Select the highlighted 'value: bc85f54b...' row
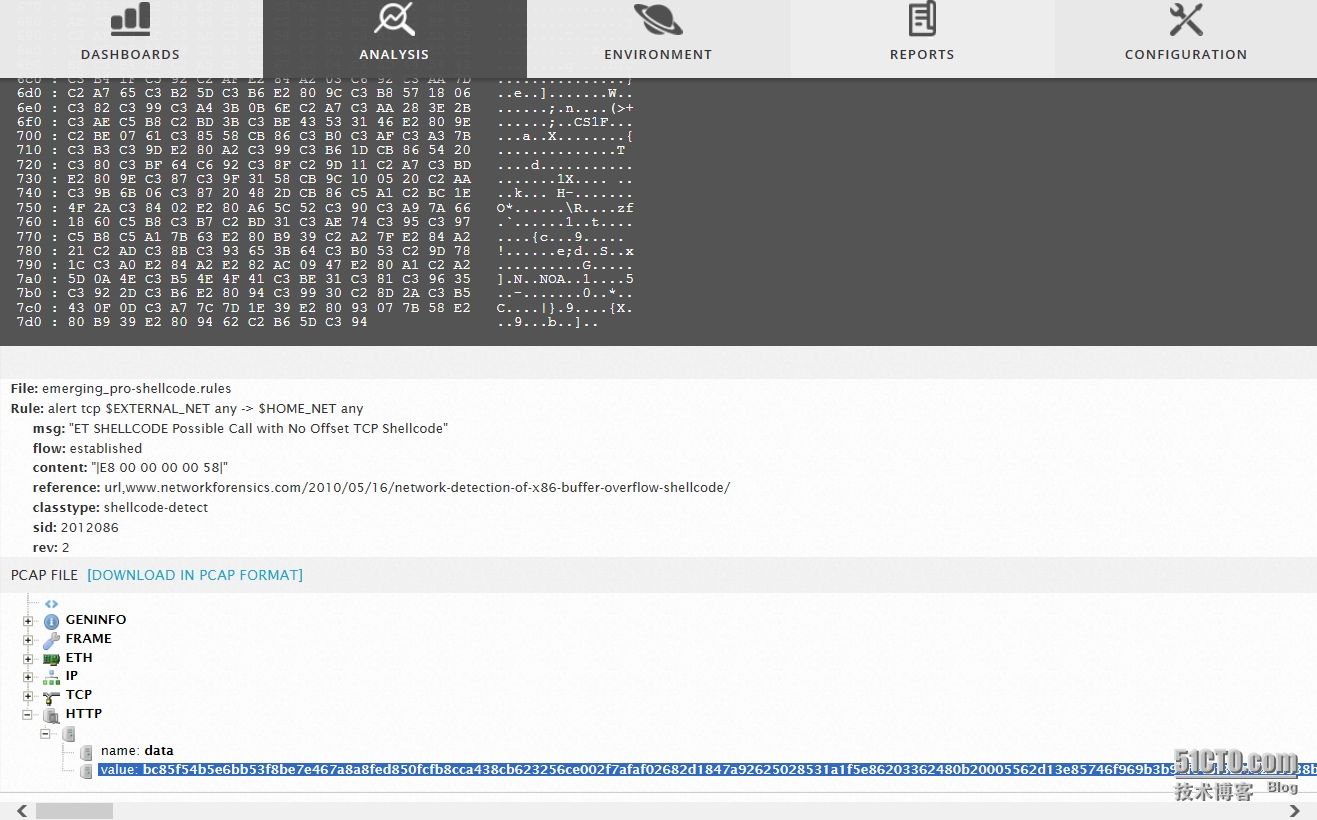This screenshot has height=820, width=1317. [707, 770]
